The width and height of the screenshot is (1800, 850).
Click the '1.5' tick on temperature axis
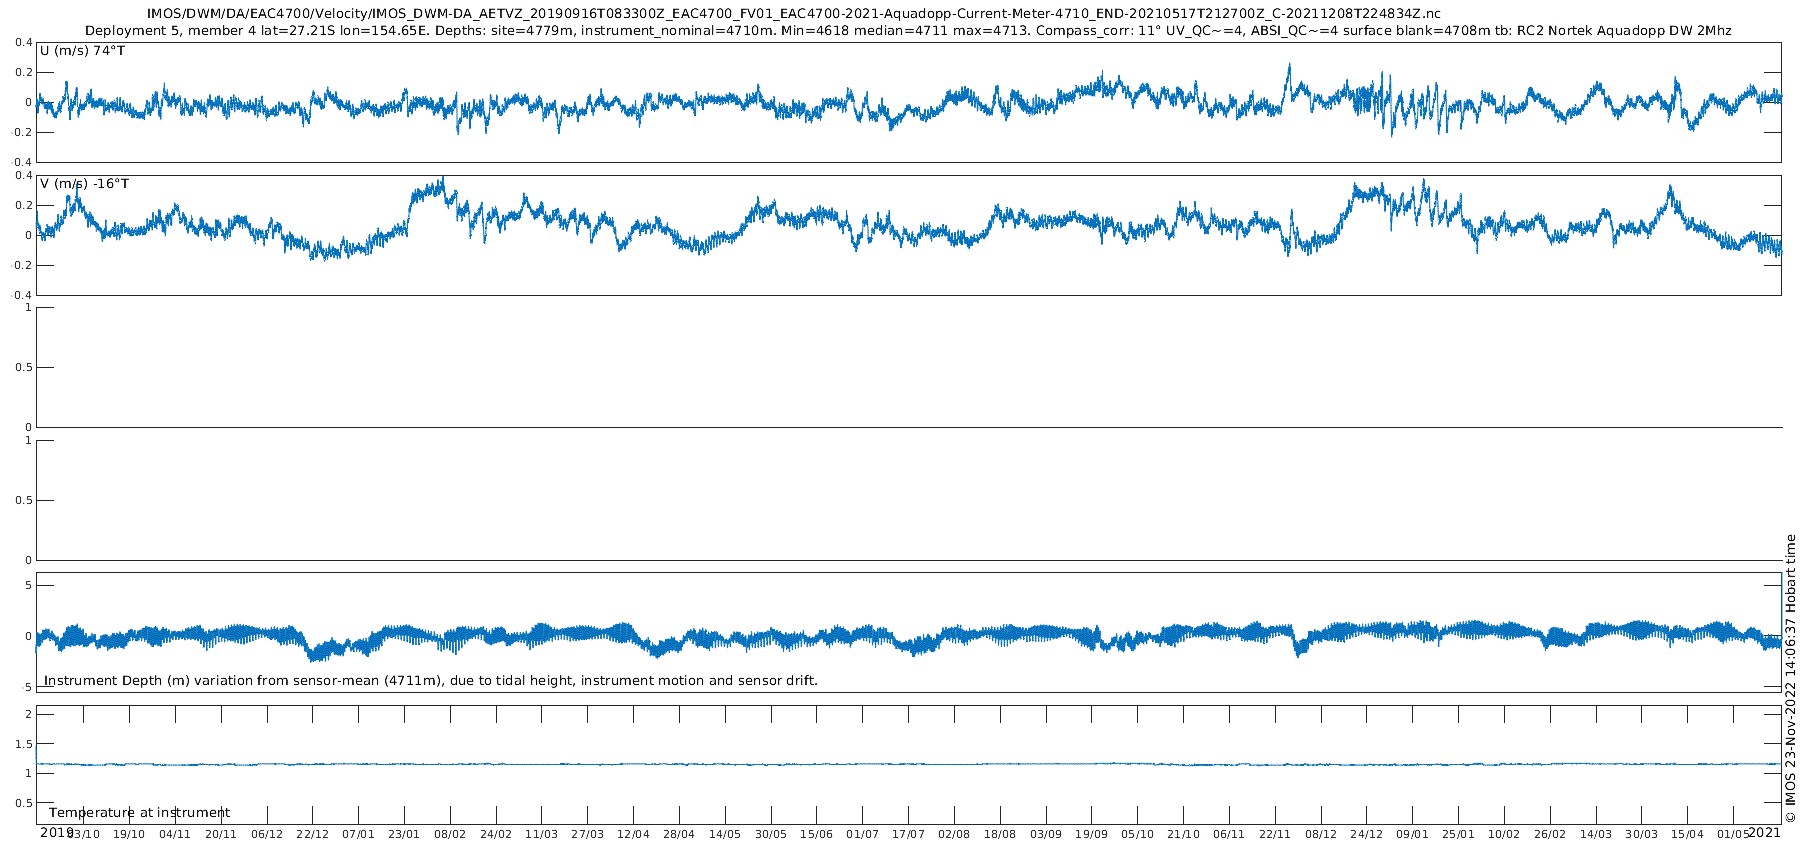[23, 744]
